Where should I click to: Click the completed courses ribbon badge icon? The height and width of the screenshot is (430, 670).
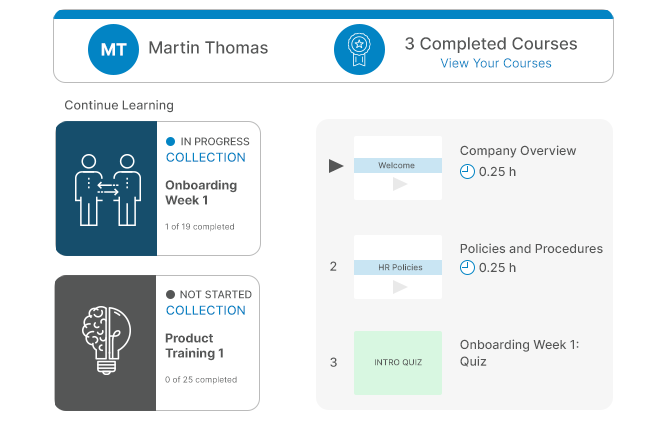[x=359, y=50]
